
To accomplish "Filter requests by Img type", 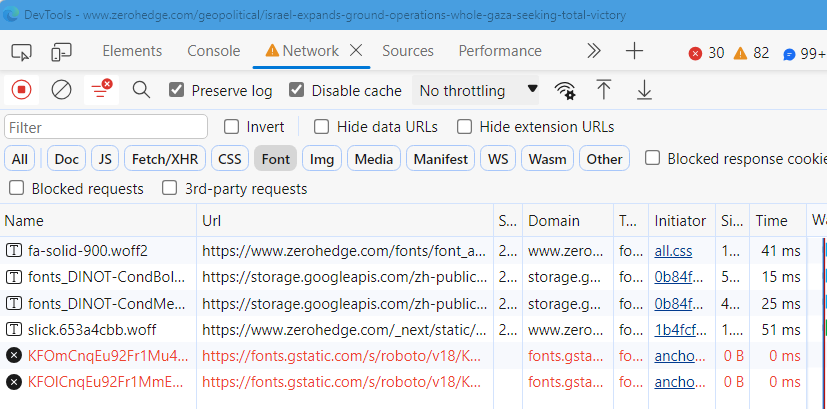I will (322, 159).
